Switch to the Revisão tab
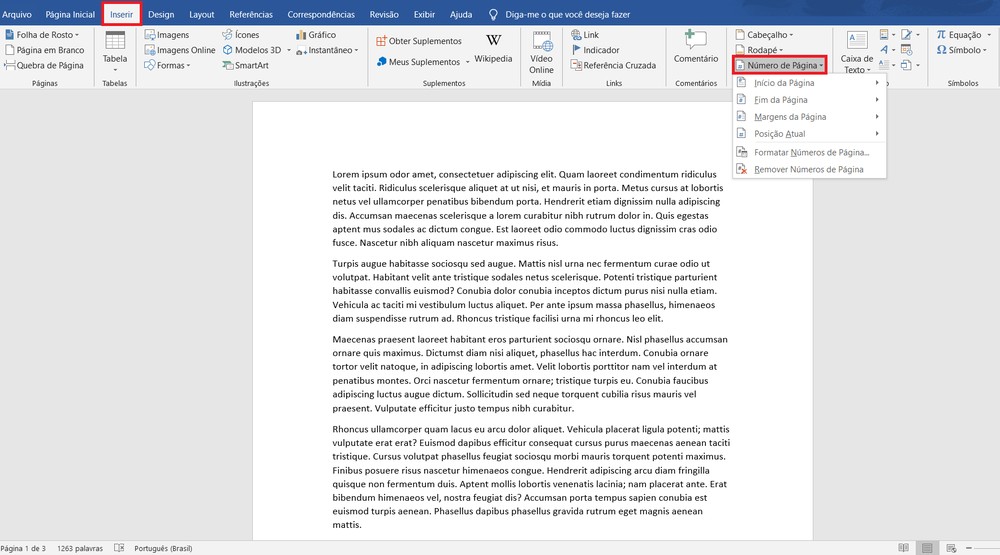The width and height of the screenshot is (1000, 555). click(x=384, y=14)
